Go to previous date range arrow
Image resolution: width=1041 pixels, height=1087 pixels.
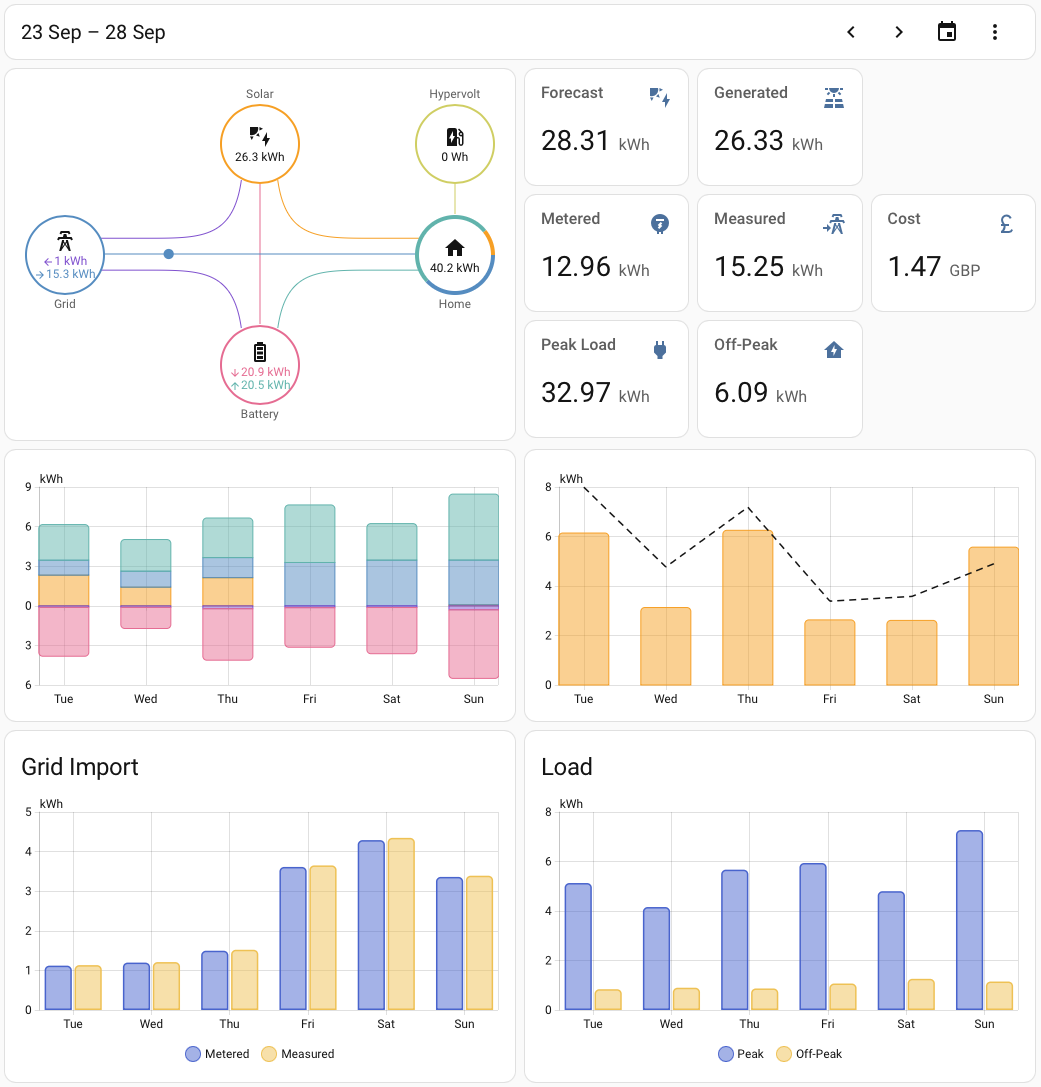(851, 32)
